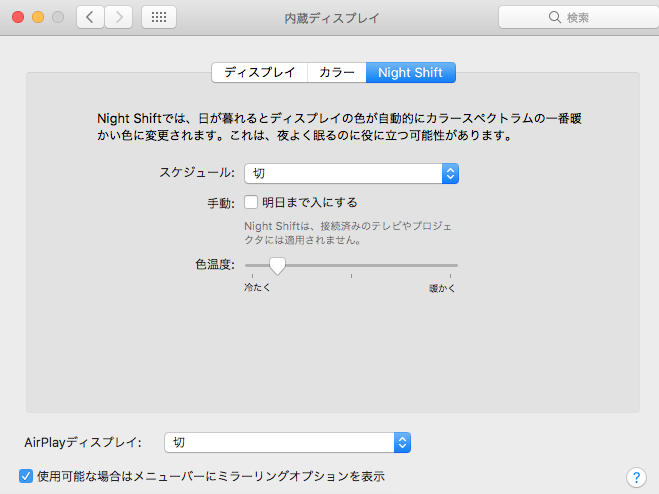Switch to the カラー tab
Screen dimensions: 659x494
pyautogui.click(x=337, y=72)
